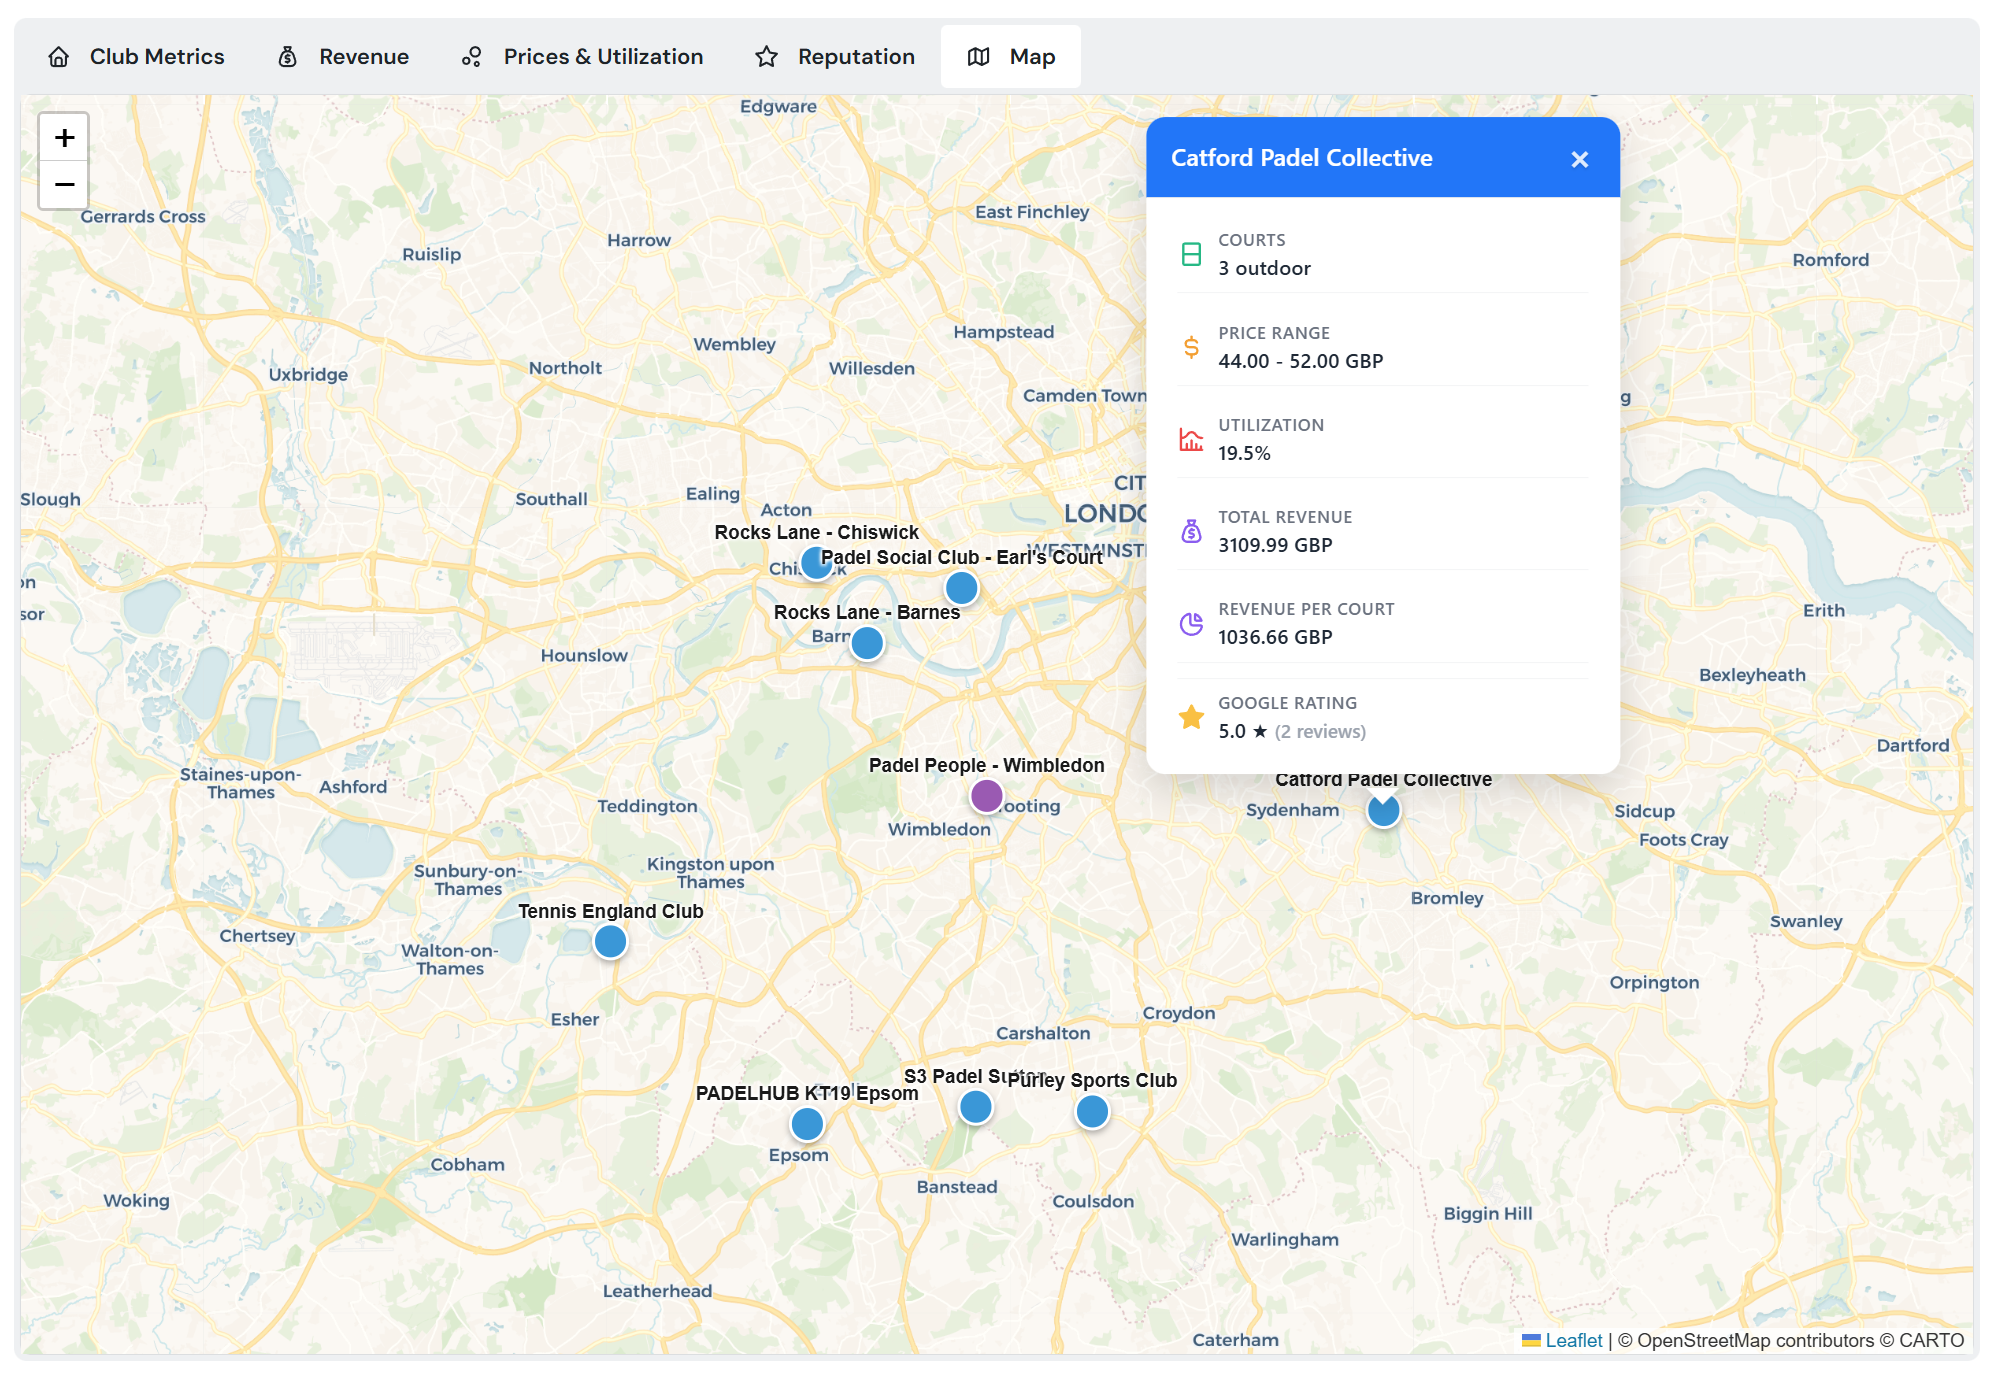Click the Rocks Lane Barnes marker

click(x=866, y=643)
